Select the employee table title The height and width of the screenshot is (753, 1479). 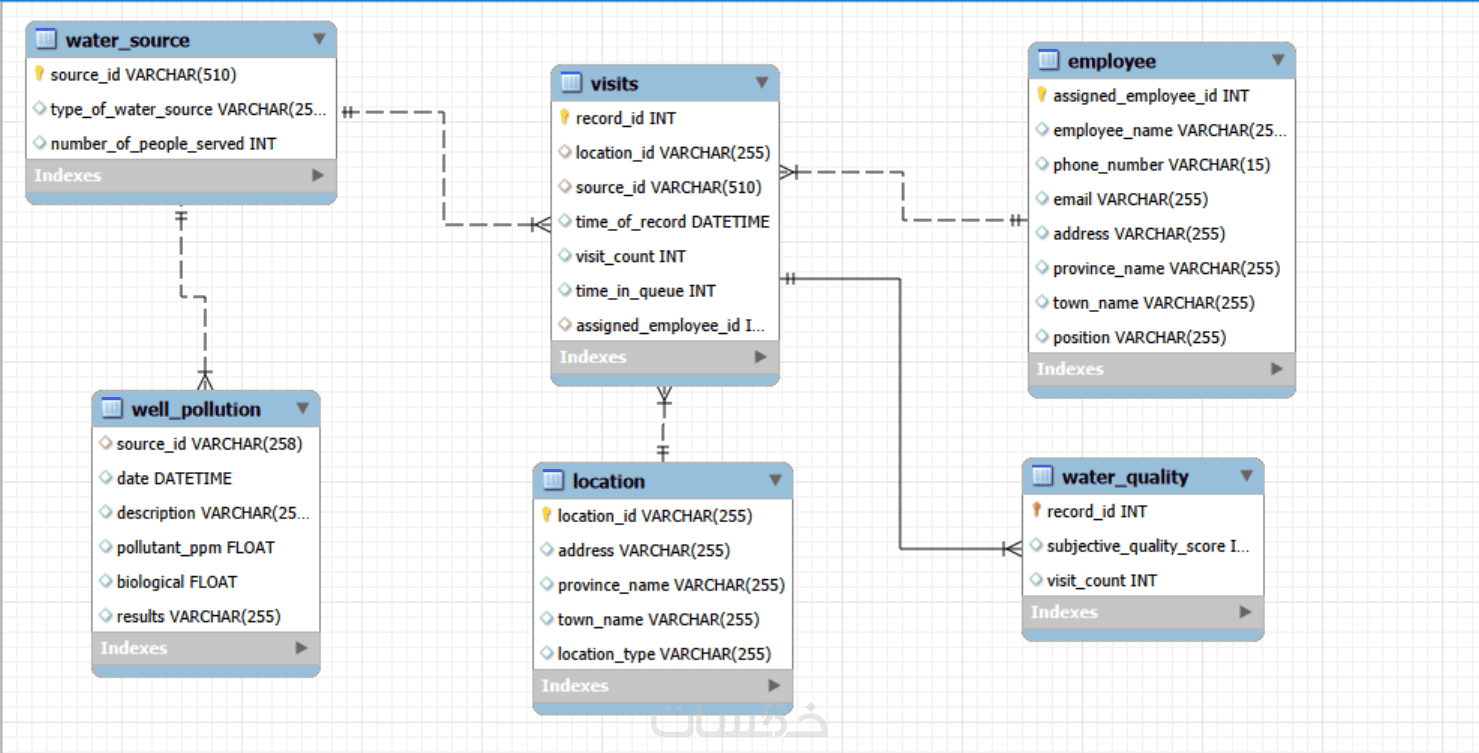point(1112,62)
